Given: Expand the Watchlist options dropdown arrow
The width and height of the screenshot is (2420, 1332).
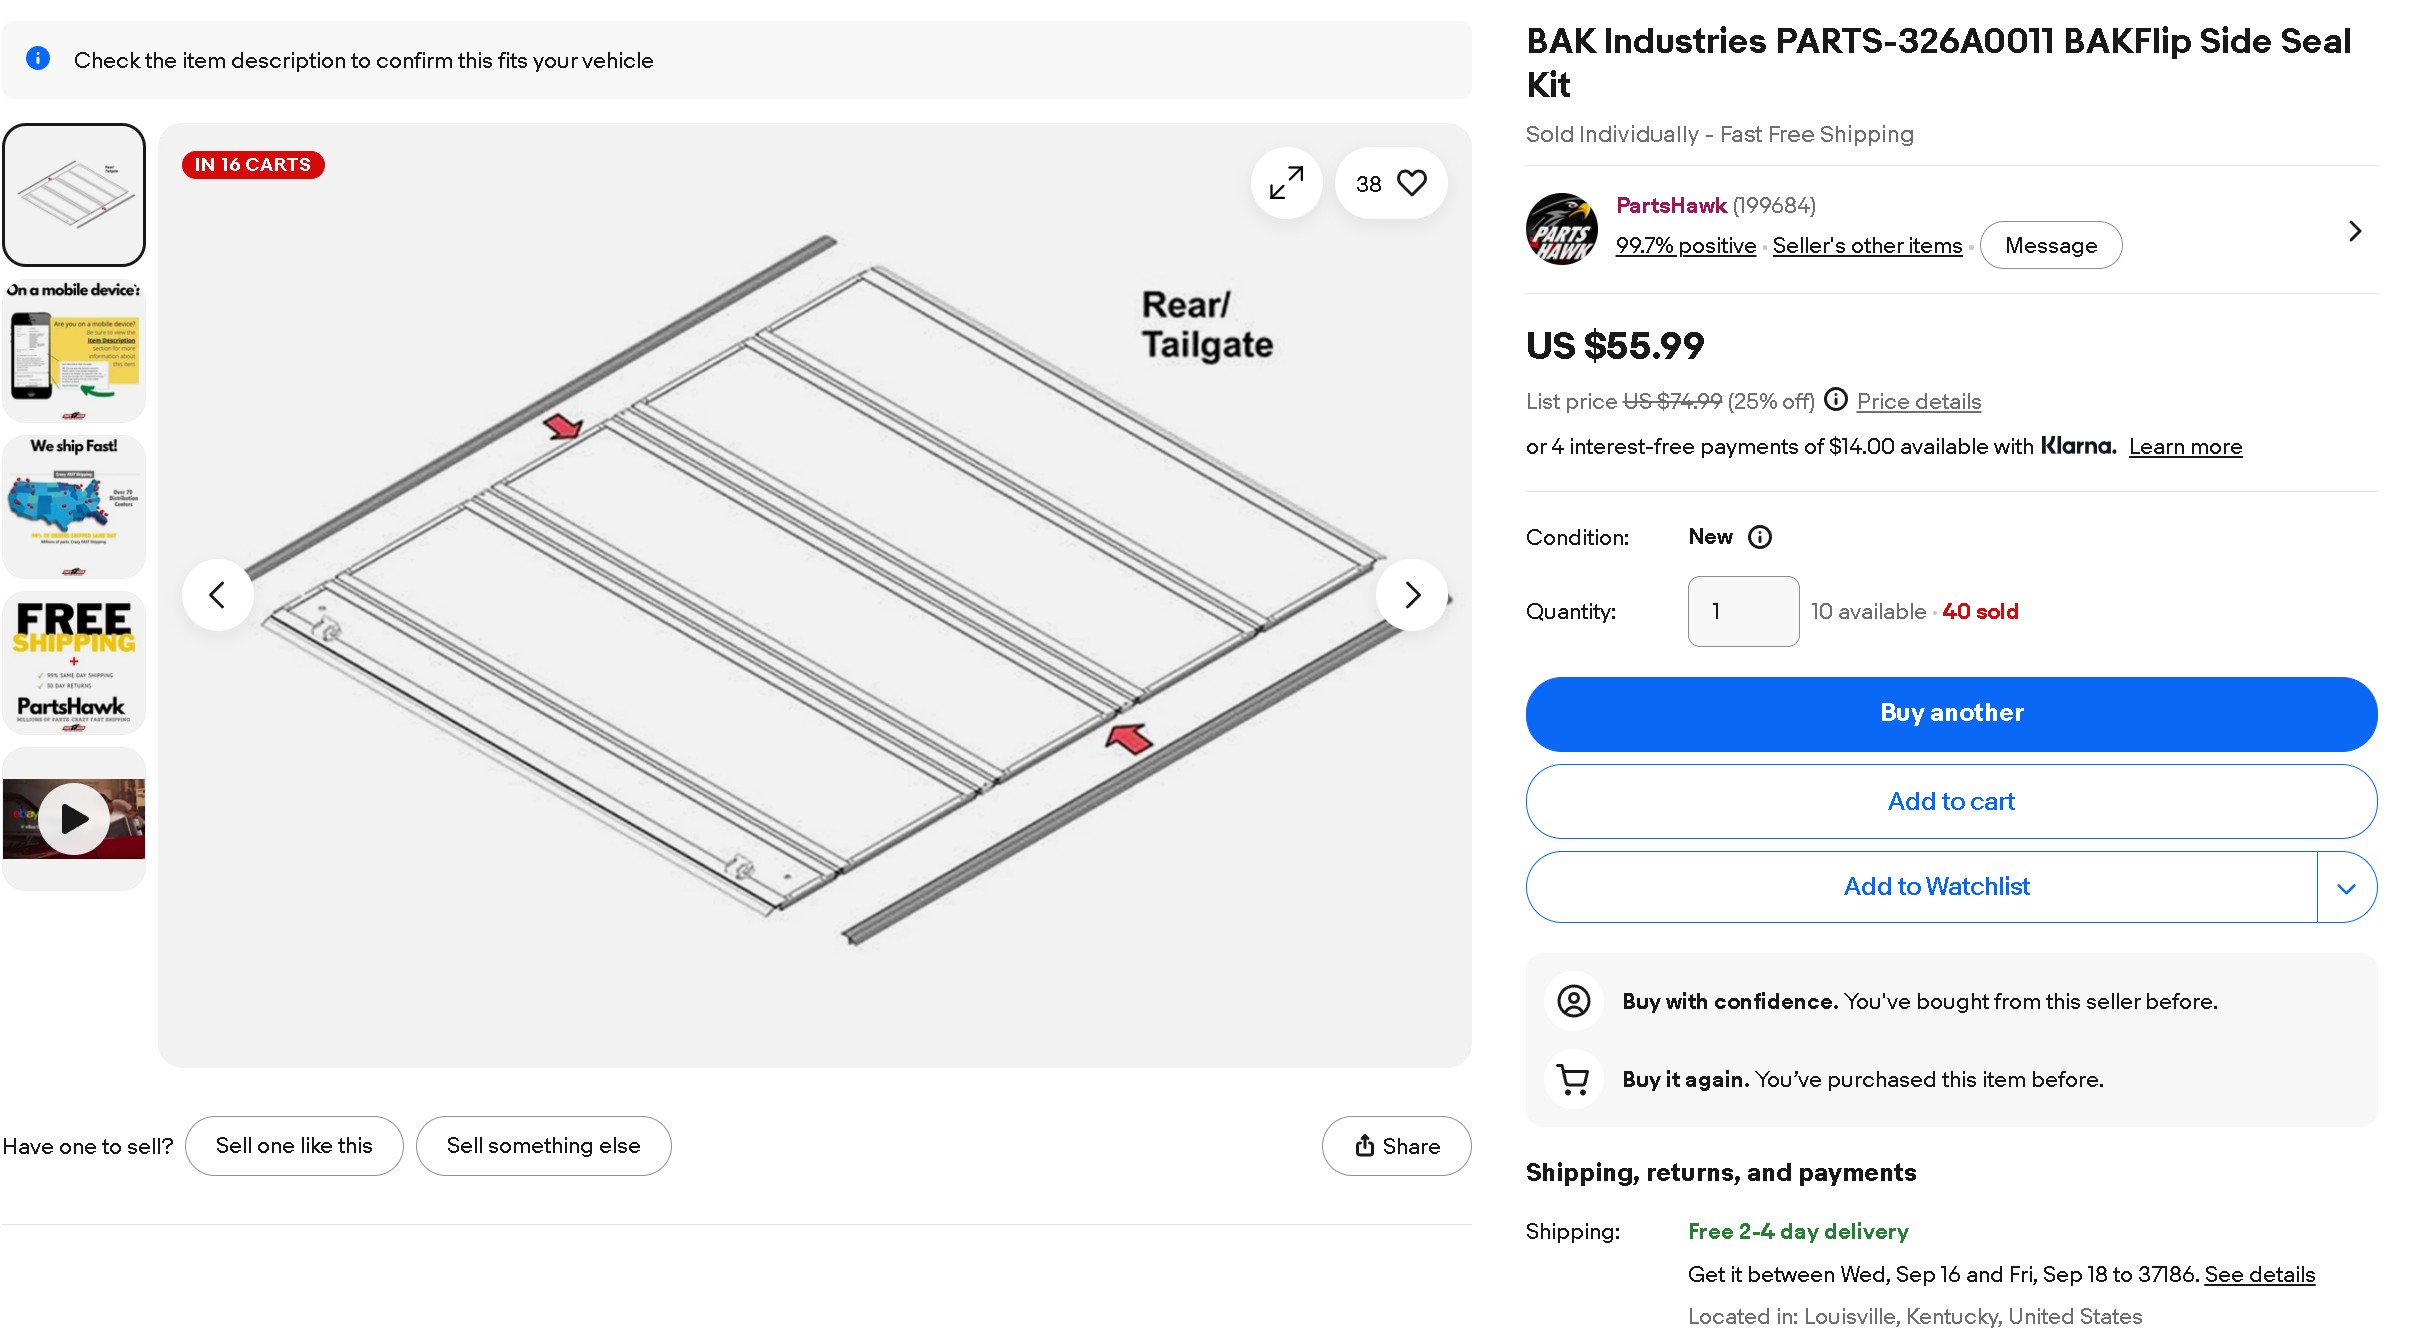Looking at the screenshot, I should [2347, 887].
